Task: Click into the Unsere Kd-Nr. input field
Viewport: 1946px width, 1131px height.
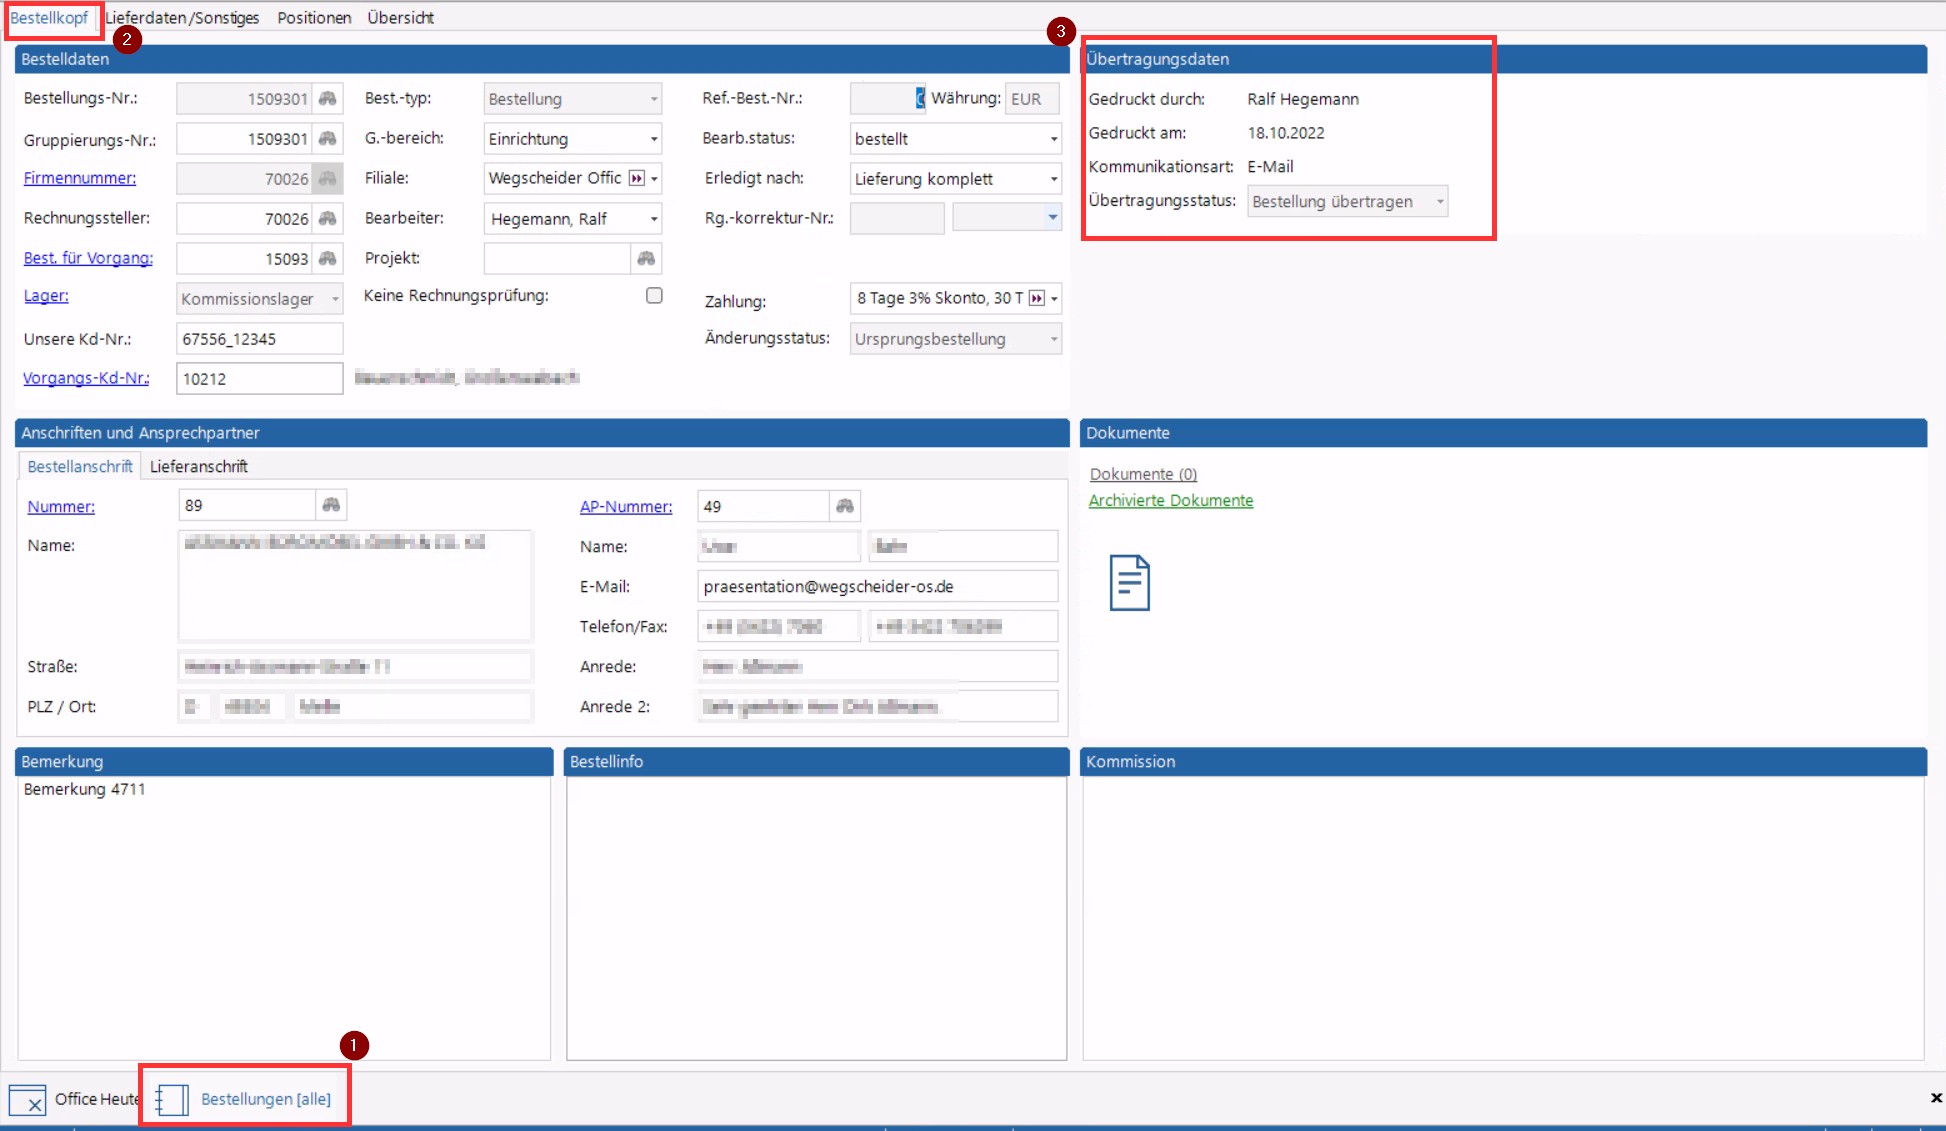Action: click(x=259, y=339)
